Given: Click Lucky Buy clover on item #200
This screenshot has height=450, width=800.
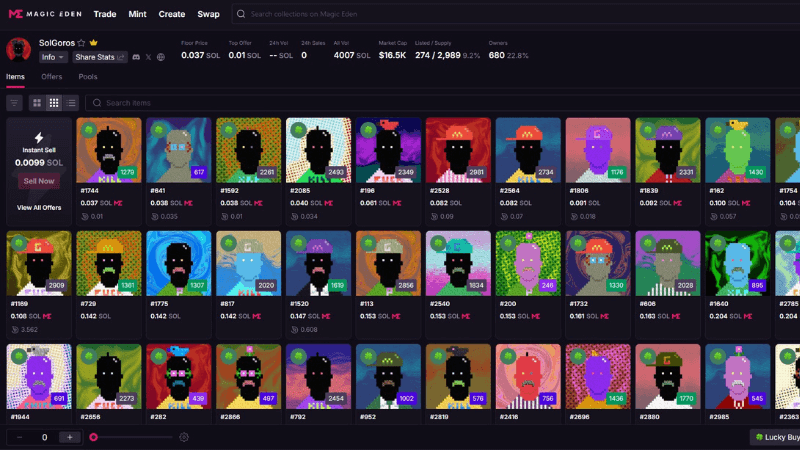Looking at the screenshot, I should coord(508,243).
